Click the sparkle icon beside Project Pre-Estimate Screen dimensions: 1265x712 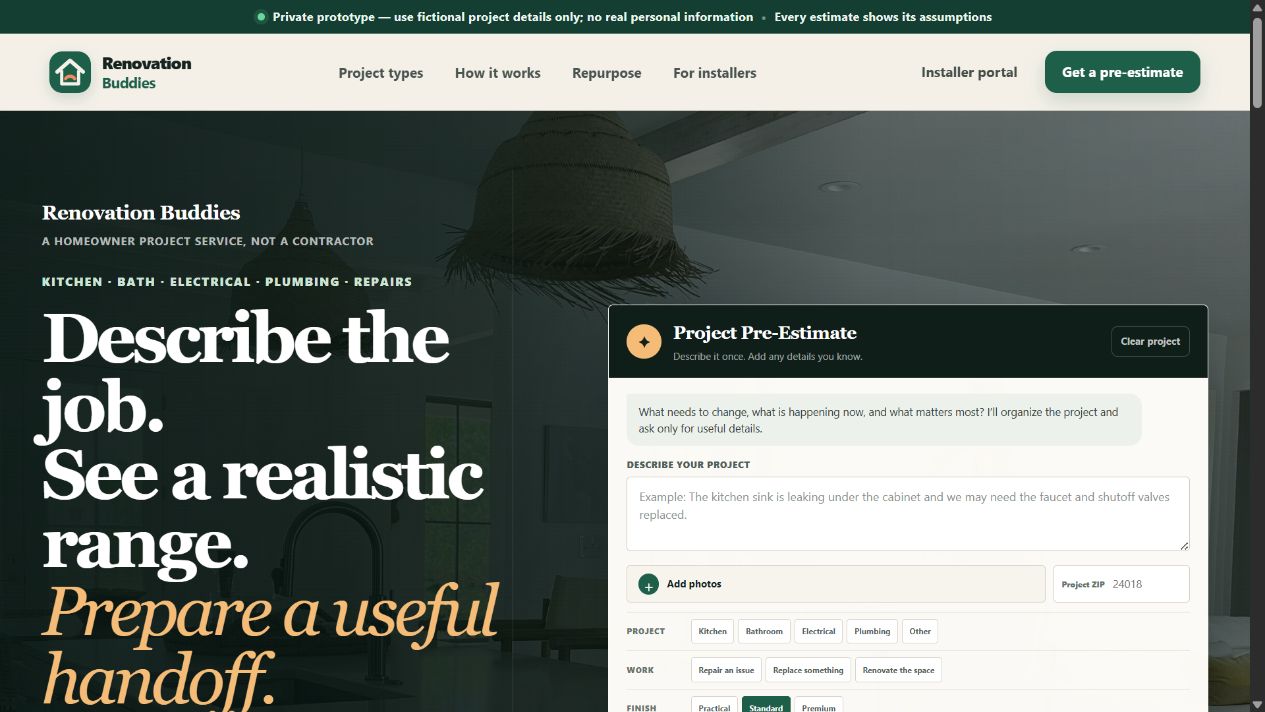pos(644,341)
